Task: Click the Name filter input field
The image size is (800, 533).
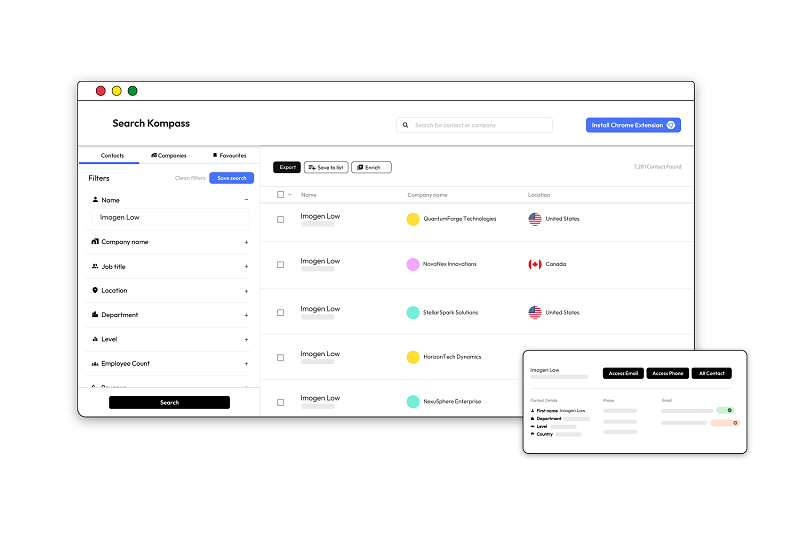Action: (170, 217)
